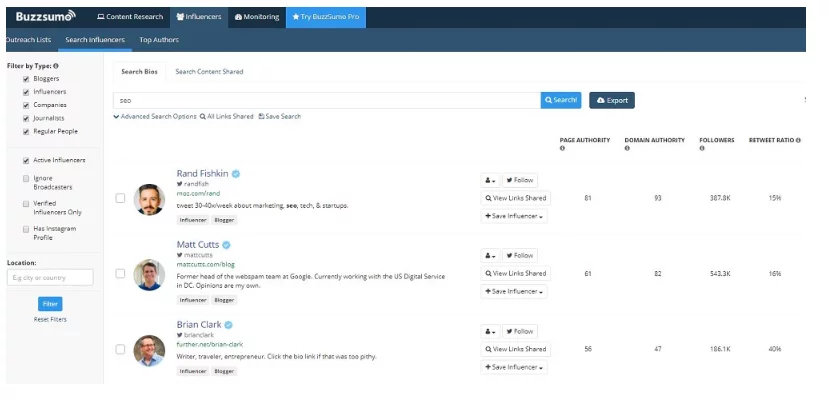Click the Location input field
Image resolution: width=833 pixels, height=400 pixels.
point(50,277)
